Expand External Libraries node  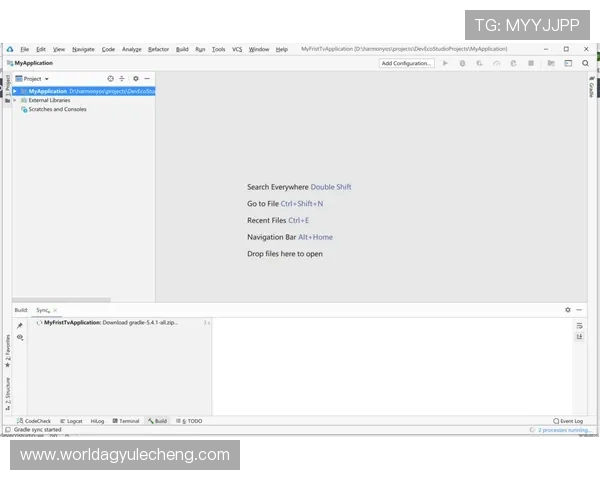click(15, 100)
